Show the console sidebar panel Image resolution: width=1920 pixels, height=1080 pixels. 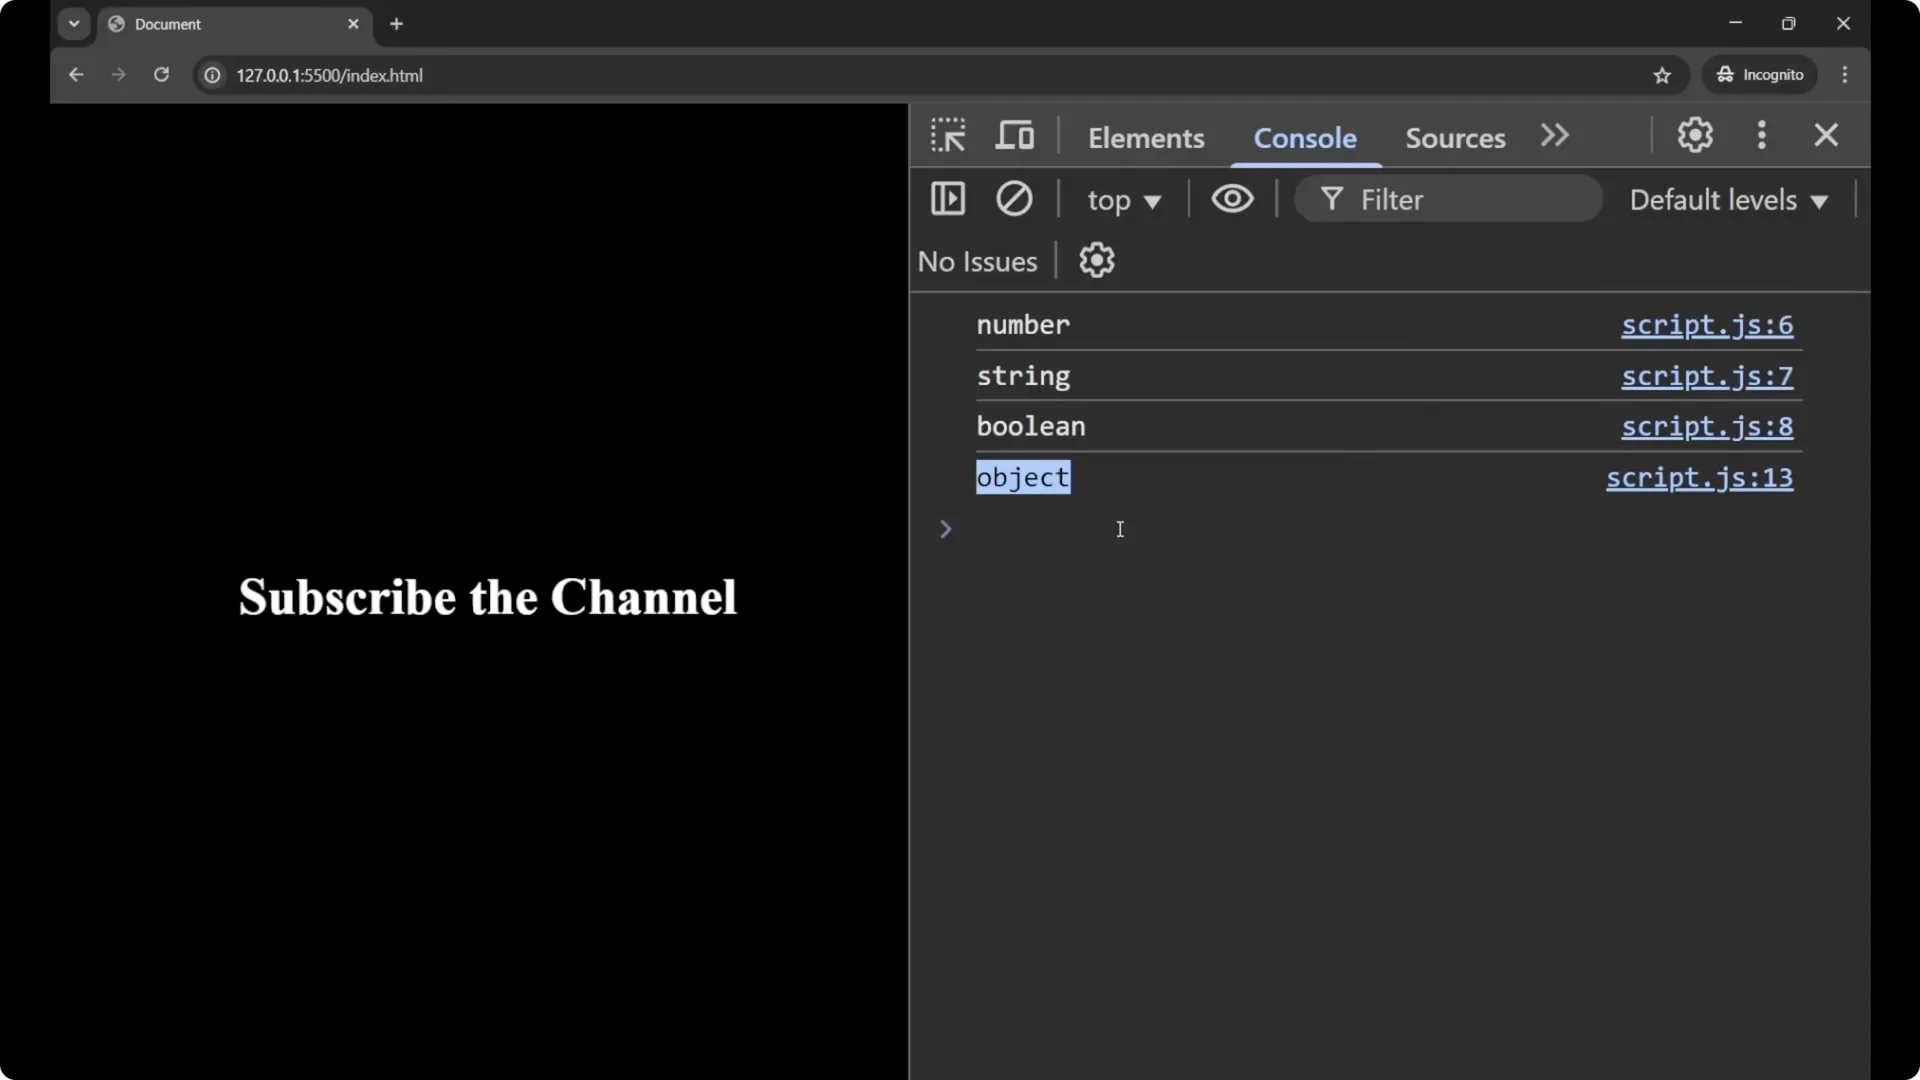tap(948, 199)
